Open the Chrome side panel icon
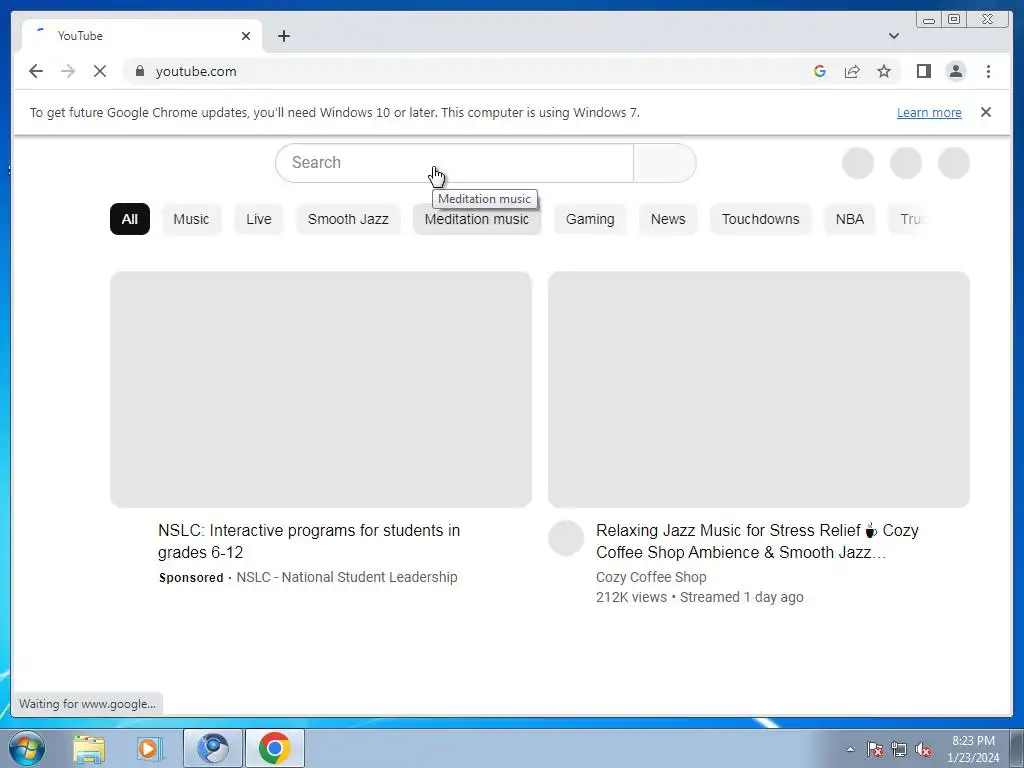Screen dimensions: 1024x768 coord(923,71)
